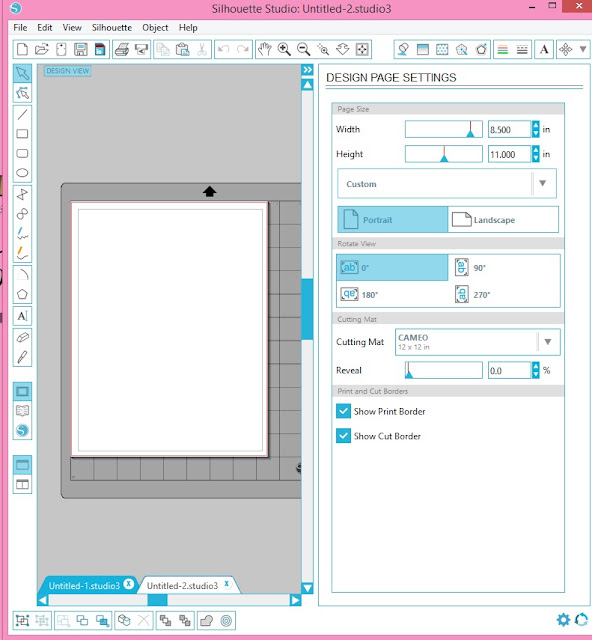Screen dimensions: 592x640
Task: Switch to the Untitled-1.studio3 tab
Action: [x=84, y=586]
